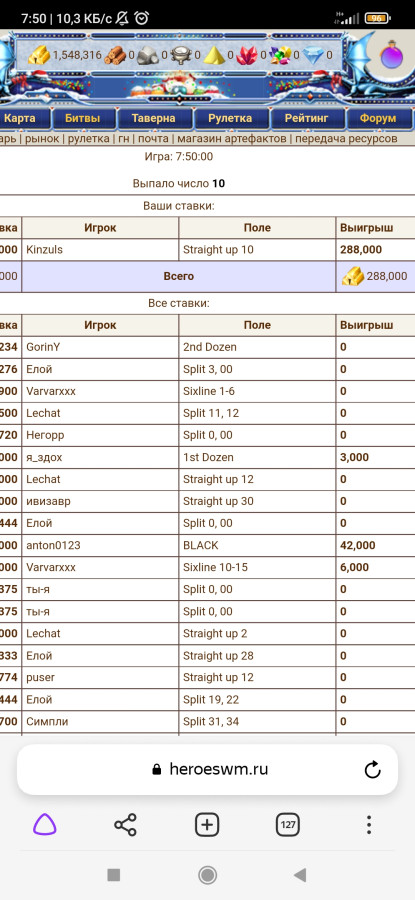Open the three-dot browser menu
Viewport: 415px width, 900px height.
369,825
